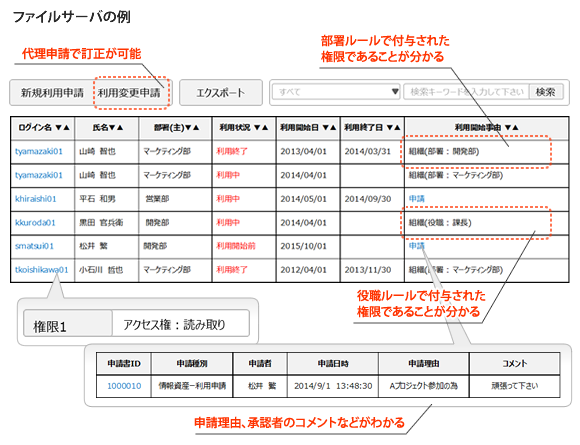Sort by 利用開始事由 column arrows
Viewport: 580px width, 445px height.
pos(512,128)
